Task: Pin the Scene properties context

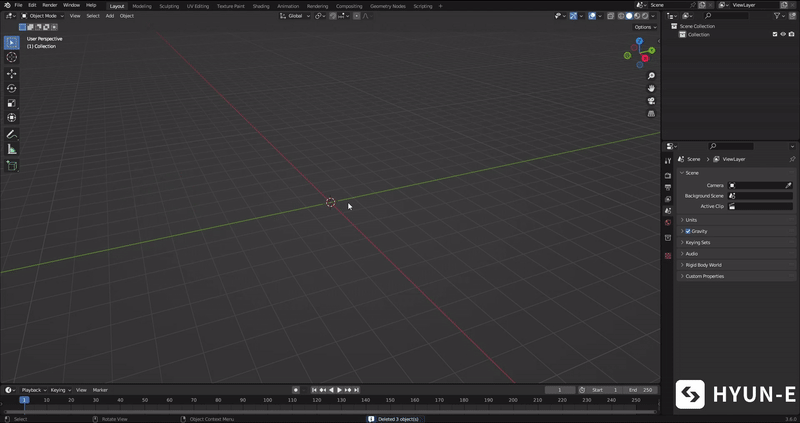Action: coord(792,159)
